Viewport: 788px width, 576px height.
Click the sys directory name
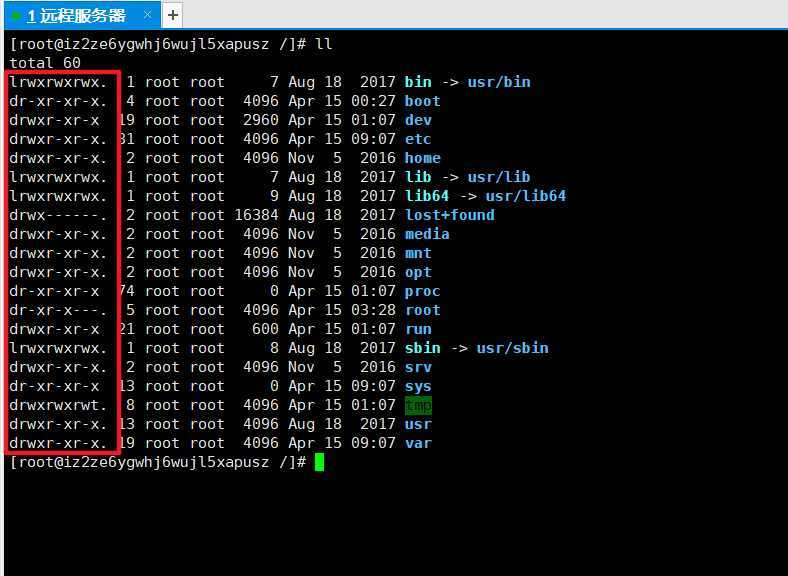(418, 387)
